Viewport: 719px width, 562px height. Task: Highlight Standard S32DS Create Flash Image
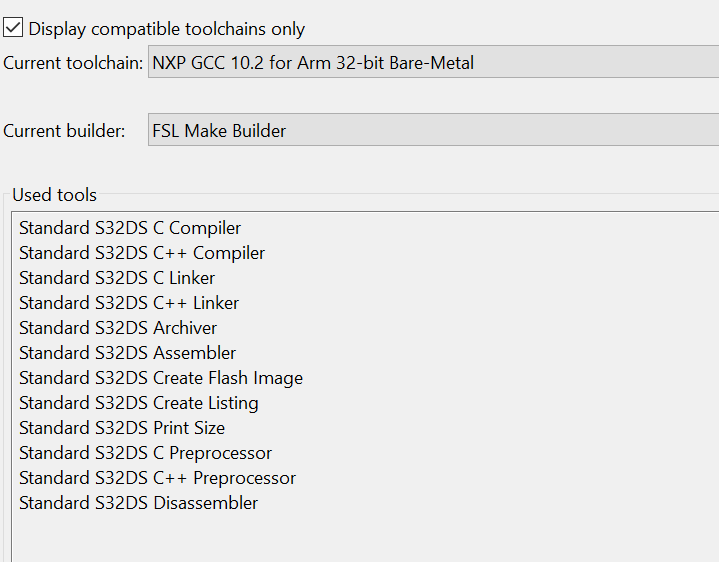(161, 378)
